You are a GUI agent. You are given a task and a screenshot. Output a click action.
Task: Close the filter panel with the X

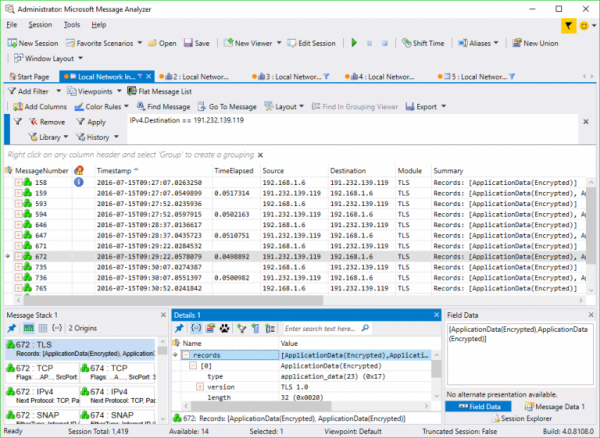[585, 122]
